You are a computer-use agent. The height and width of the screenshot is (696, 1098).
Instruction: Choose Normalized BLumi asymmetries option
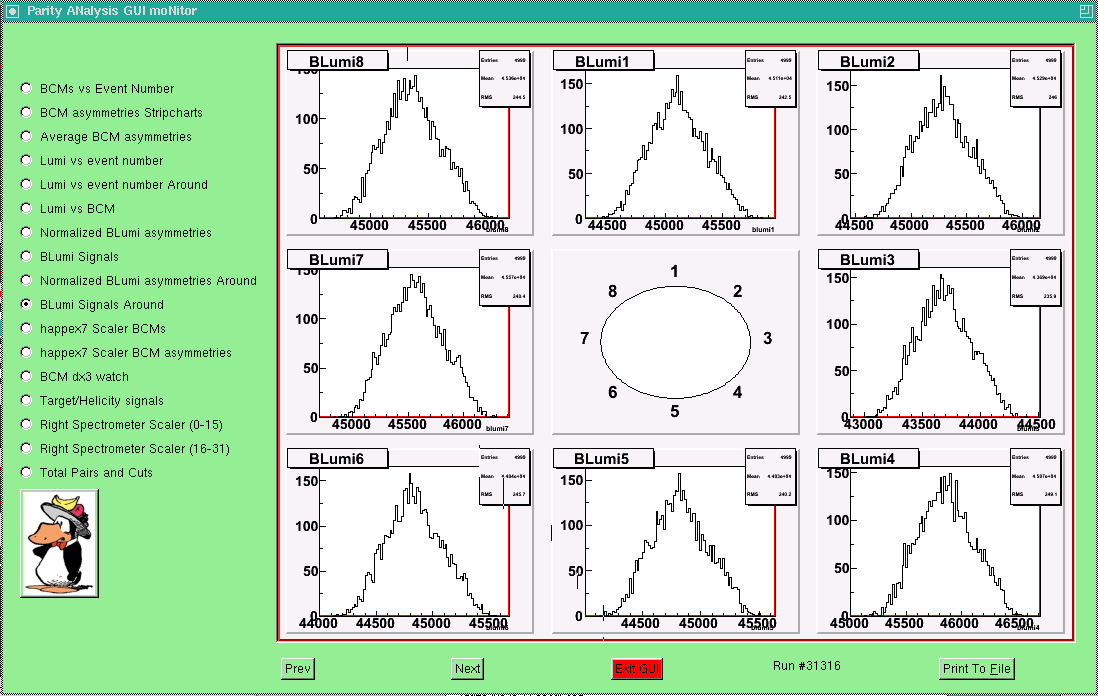click(x=27, y=232)
